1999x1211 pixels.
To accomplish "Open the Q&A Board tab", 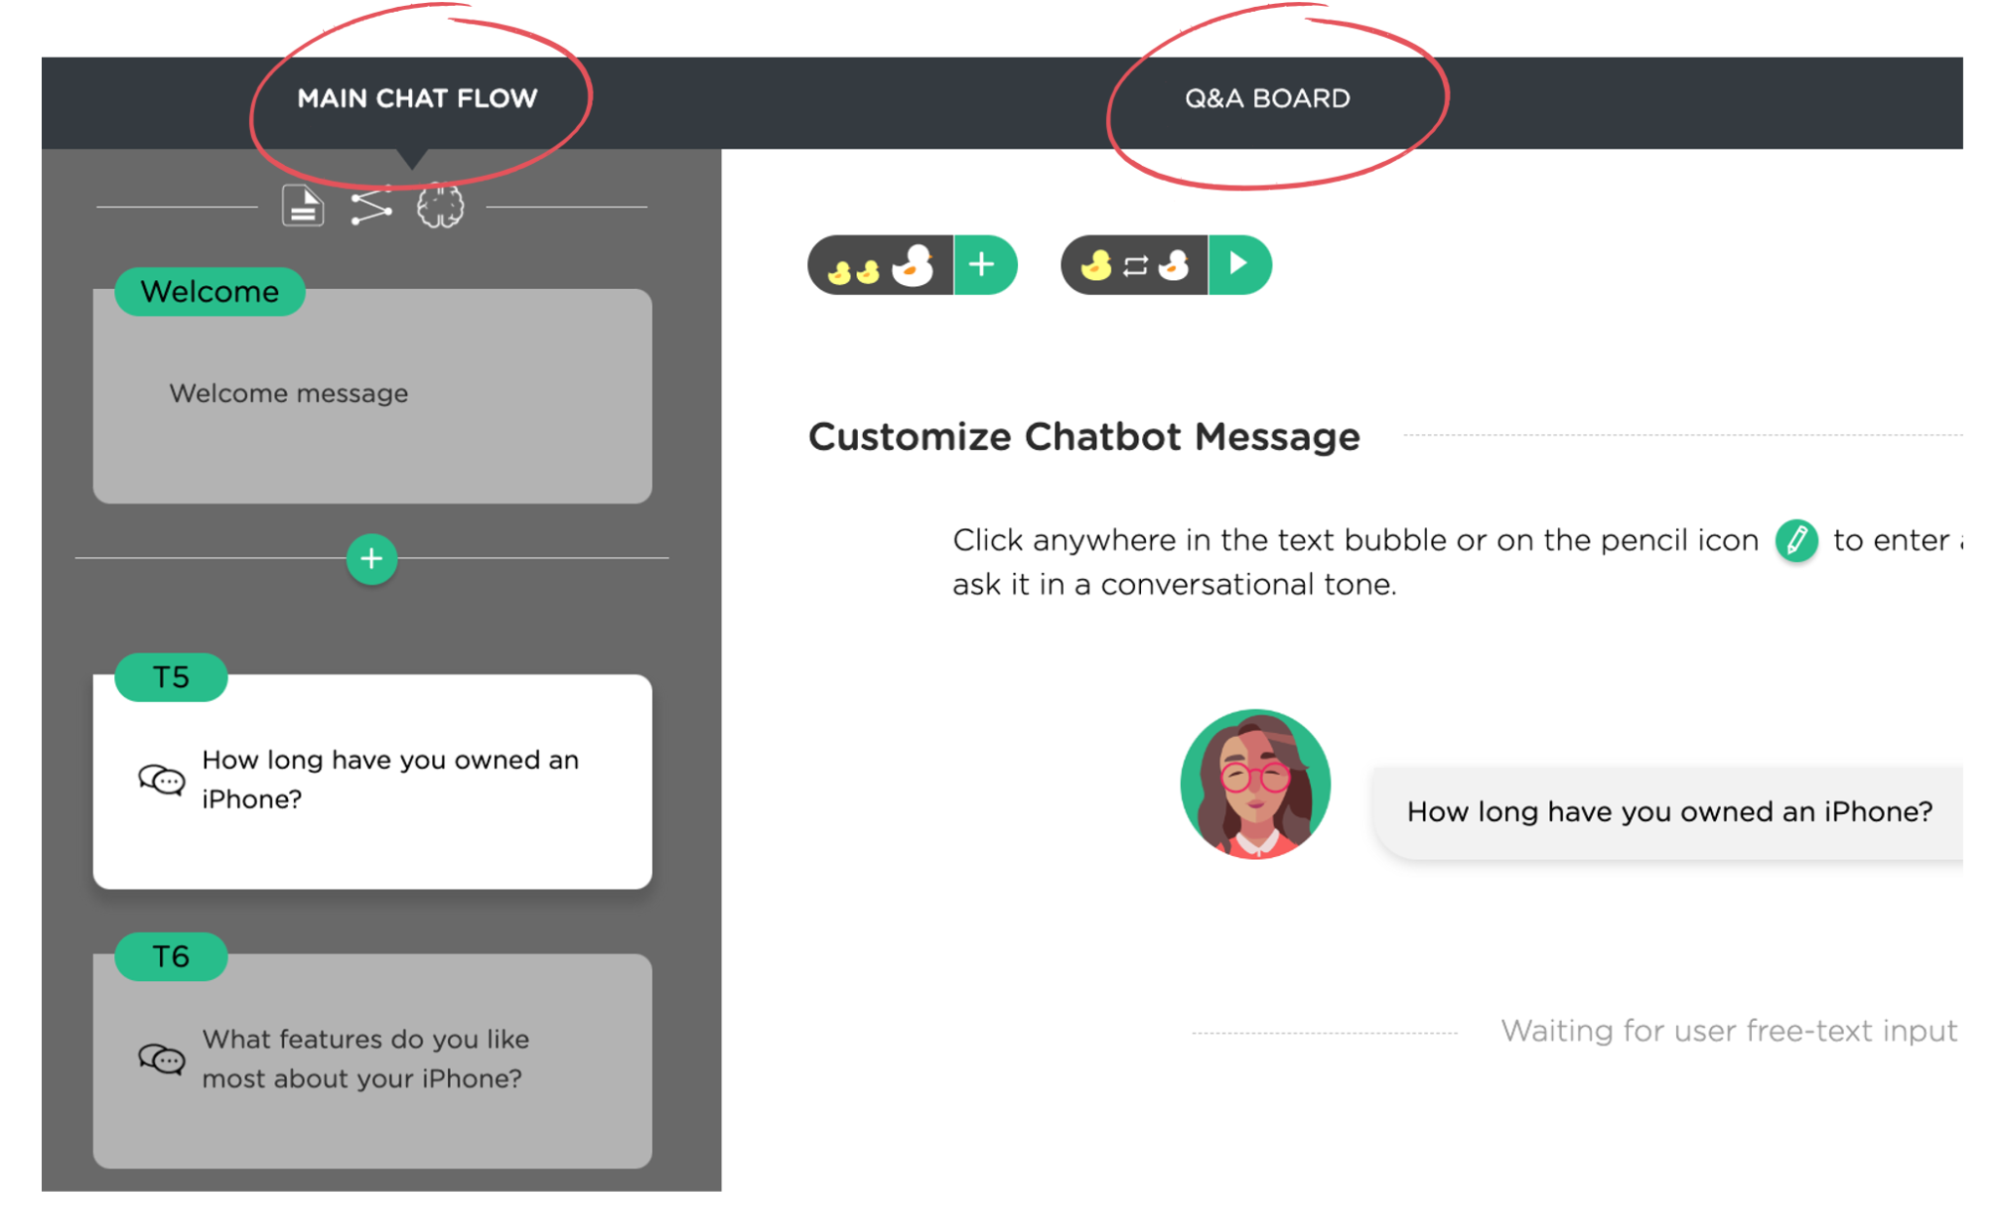I will point(1267,98).
